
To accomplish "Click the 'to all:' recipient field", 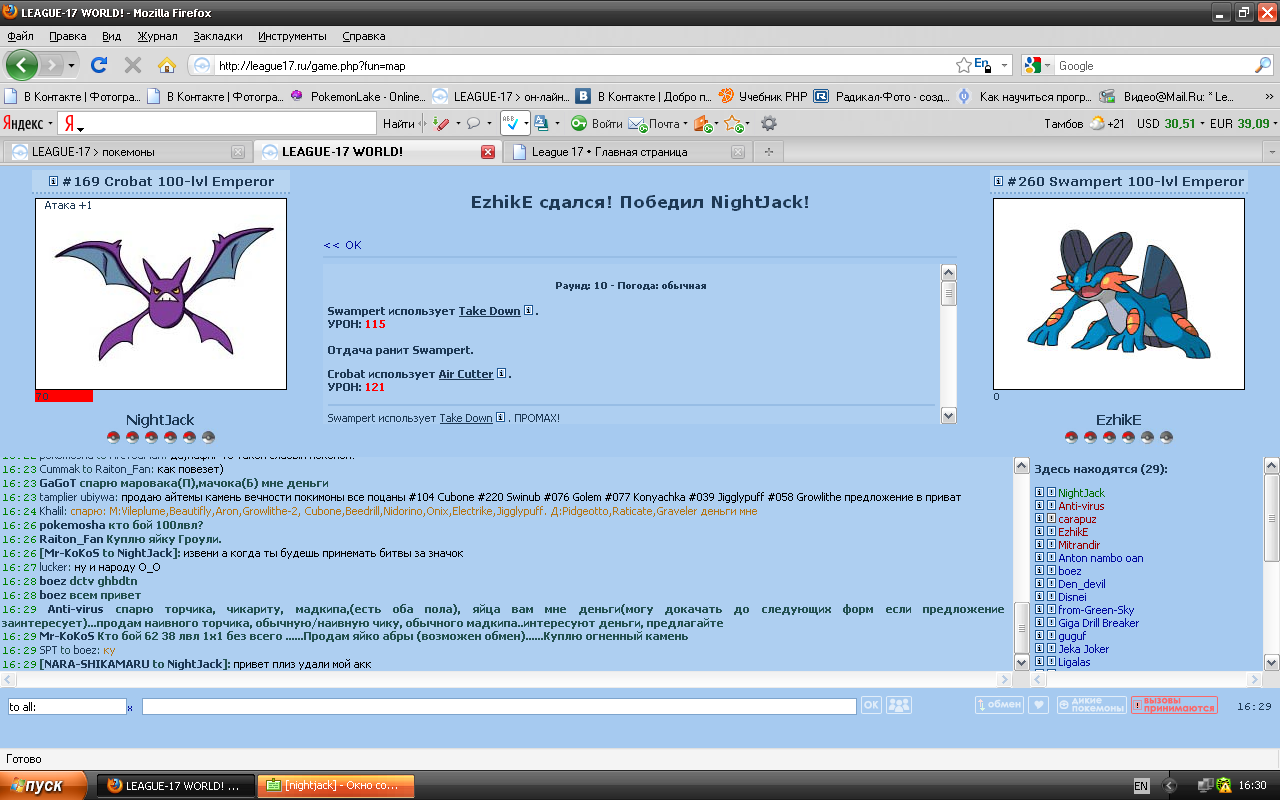I will pyautogui.click(x=67, y=706).
